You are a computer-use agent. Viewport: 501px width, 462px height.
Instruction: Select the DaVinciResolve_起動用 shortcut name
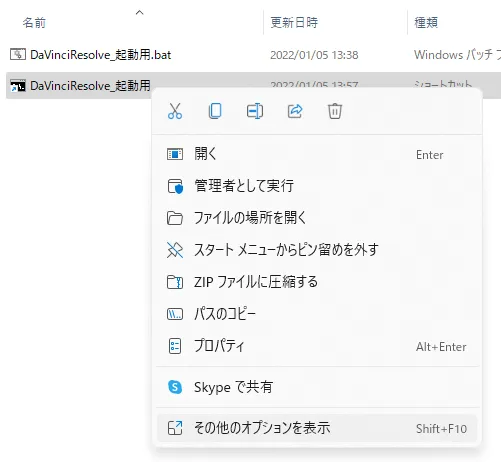(90, 86)
